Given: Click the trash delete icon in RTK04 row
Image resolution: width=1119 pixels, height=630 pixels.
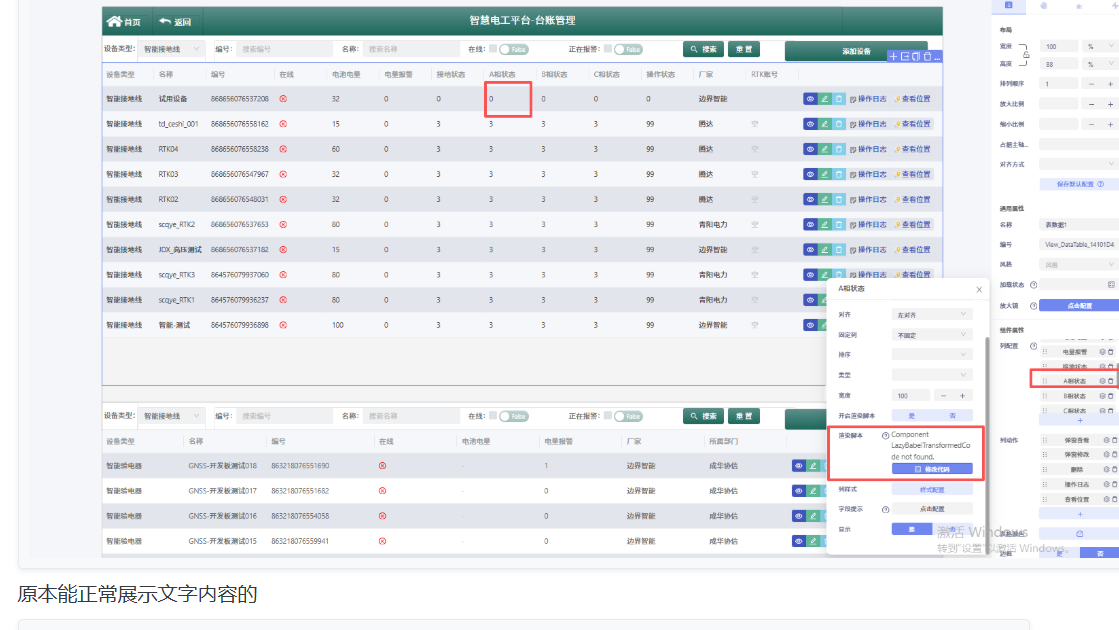Looking at the screenshot, I should coord(839,149).
